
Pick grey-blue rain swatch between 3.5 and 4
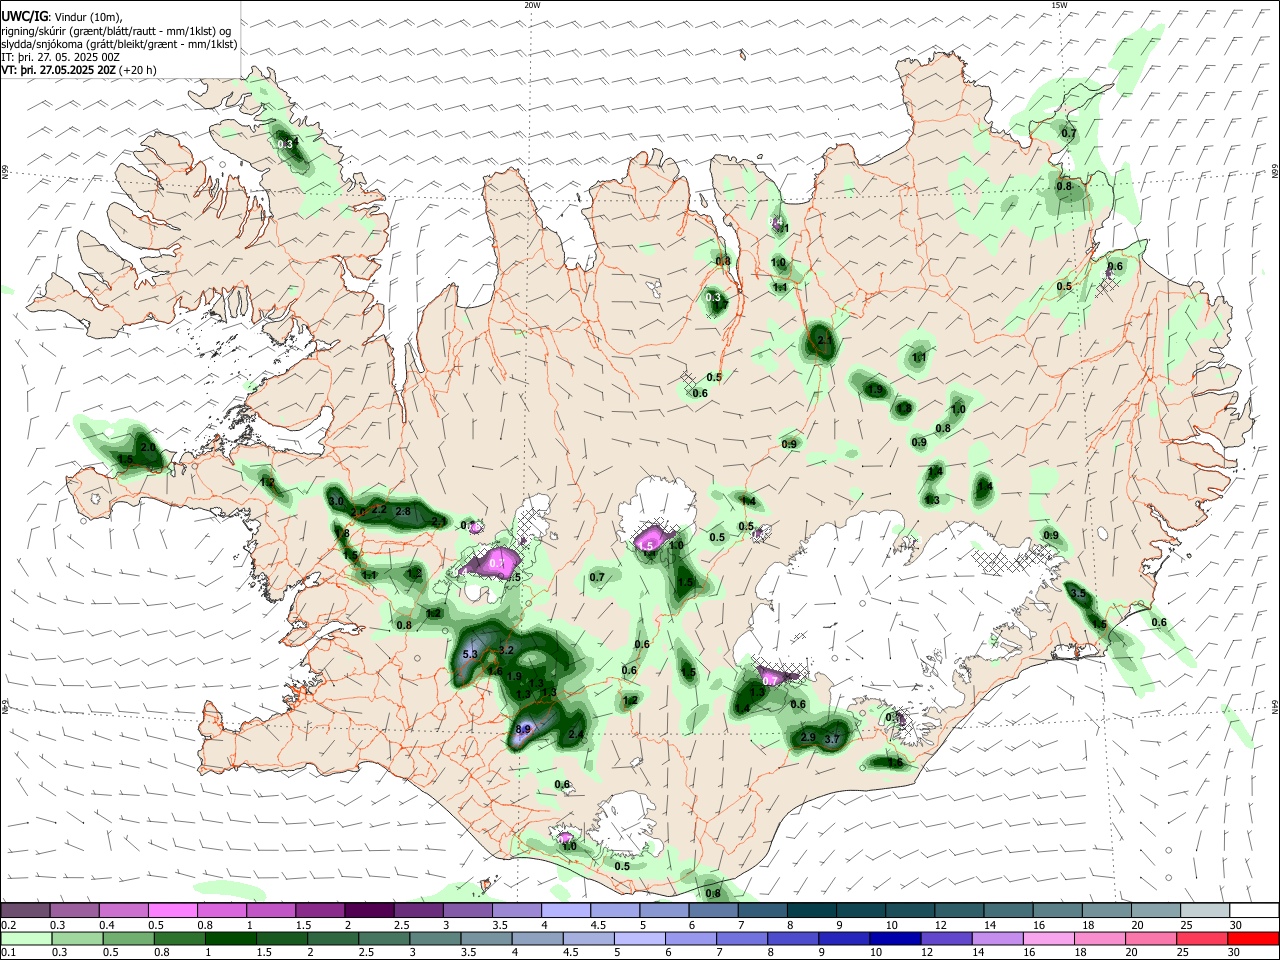[485, 938]
